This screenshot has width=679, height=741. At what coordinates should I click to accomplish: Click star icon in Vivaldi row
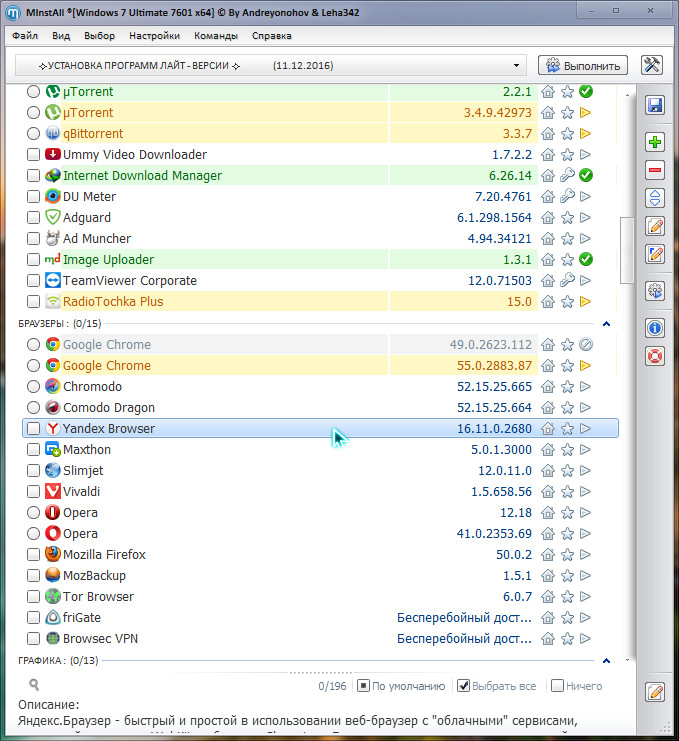(x=567, y=491)
